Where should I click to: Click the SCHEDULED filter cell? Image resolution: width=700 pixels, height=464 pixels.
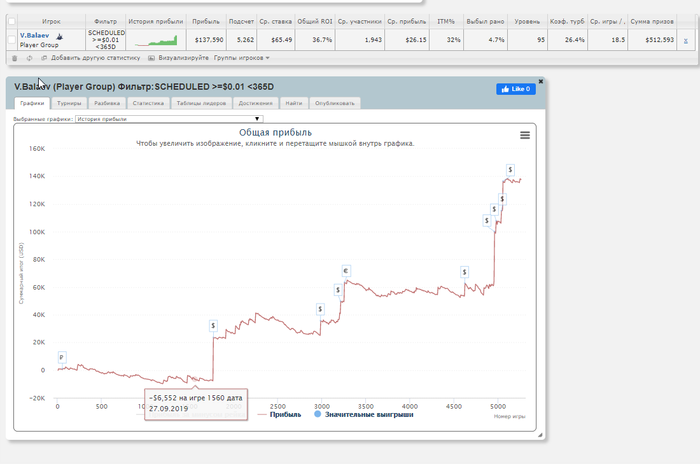tap(106, 40)
